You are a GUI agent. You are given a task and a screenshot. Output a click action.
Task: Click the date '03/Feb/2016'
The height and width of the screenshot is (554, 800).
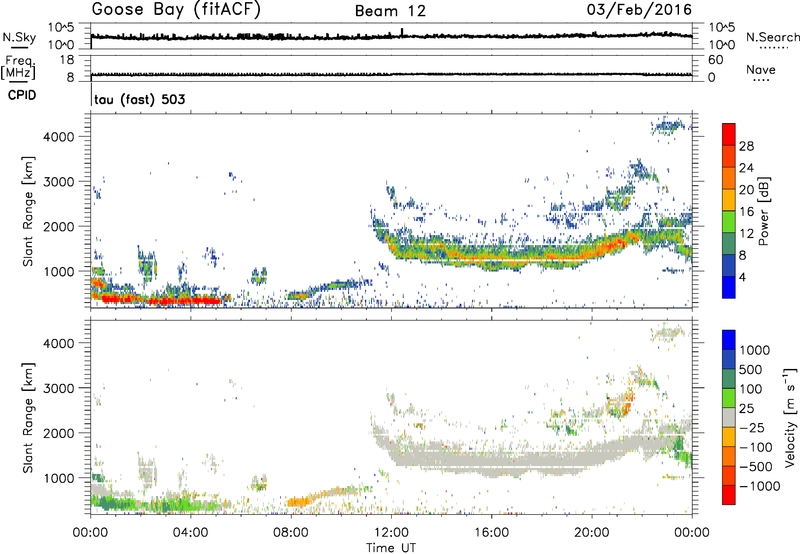[x=639, y=9]
